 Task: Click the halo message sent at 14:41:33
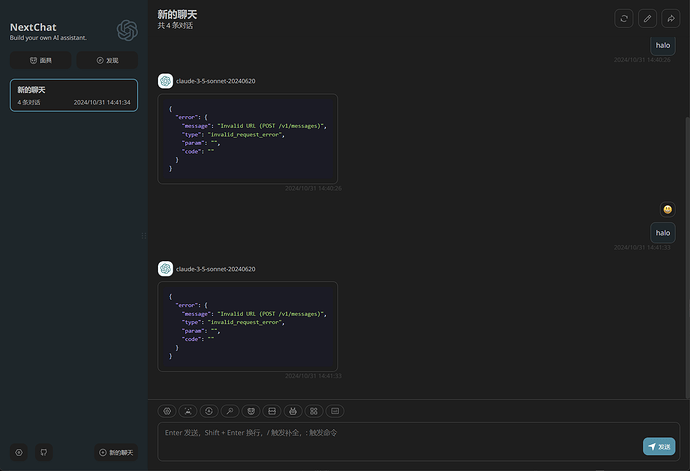point(663,233)
